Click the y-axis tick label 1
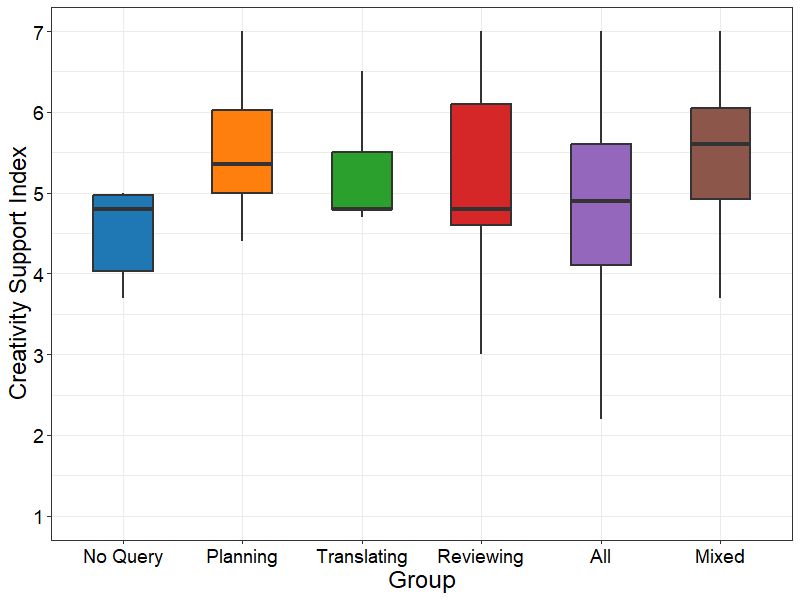The height and width of the screenshot is (600, 800). pyautogui.click(x=37, y=517)
